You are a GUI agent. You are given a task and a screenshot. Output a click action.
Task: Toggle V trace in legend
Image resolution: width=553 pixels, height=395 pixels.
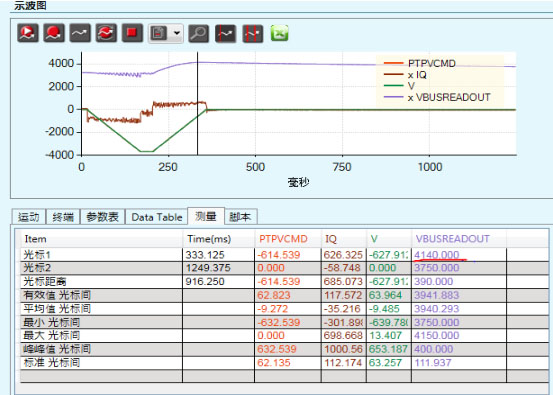tap(399, 86)
